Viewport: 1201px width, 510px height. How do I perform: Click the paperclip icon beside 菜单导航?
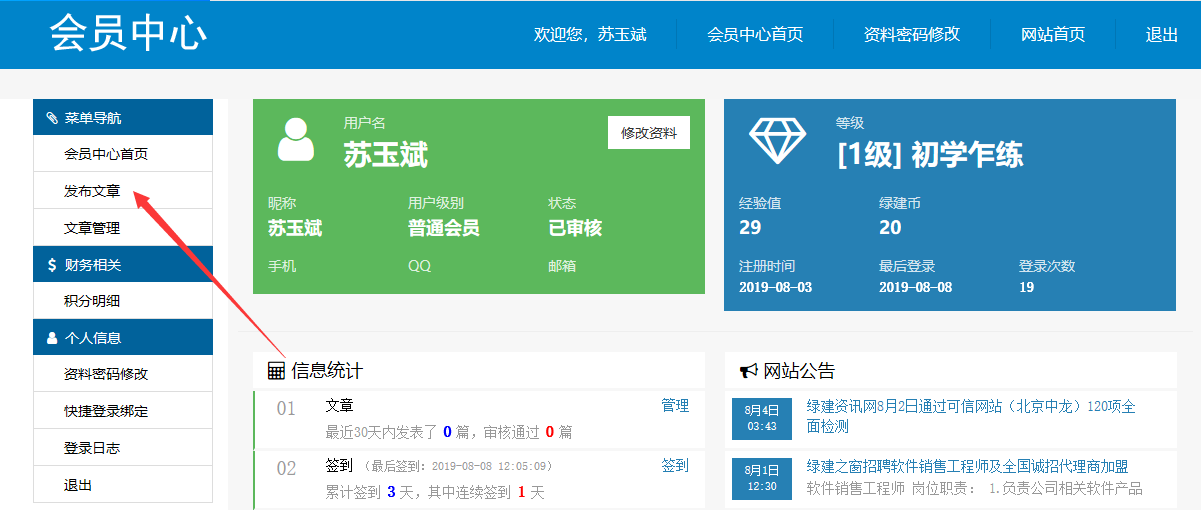pyautogui.click(x=52, y=118)
